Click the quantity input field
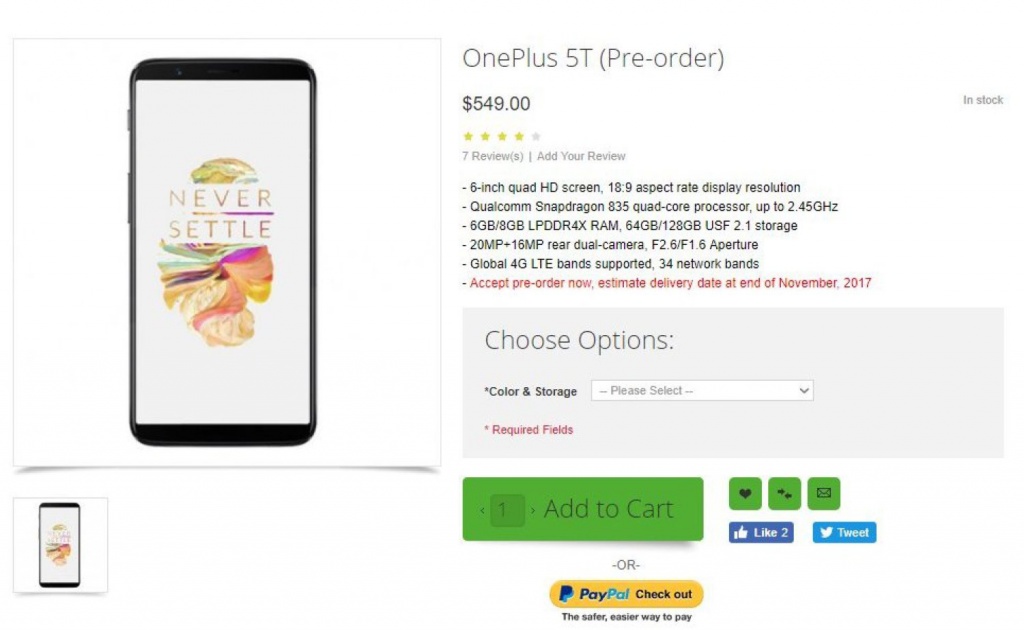The image size is (1024, 630). (x=507, y=510)
